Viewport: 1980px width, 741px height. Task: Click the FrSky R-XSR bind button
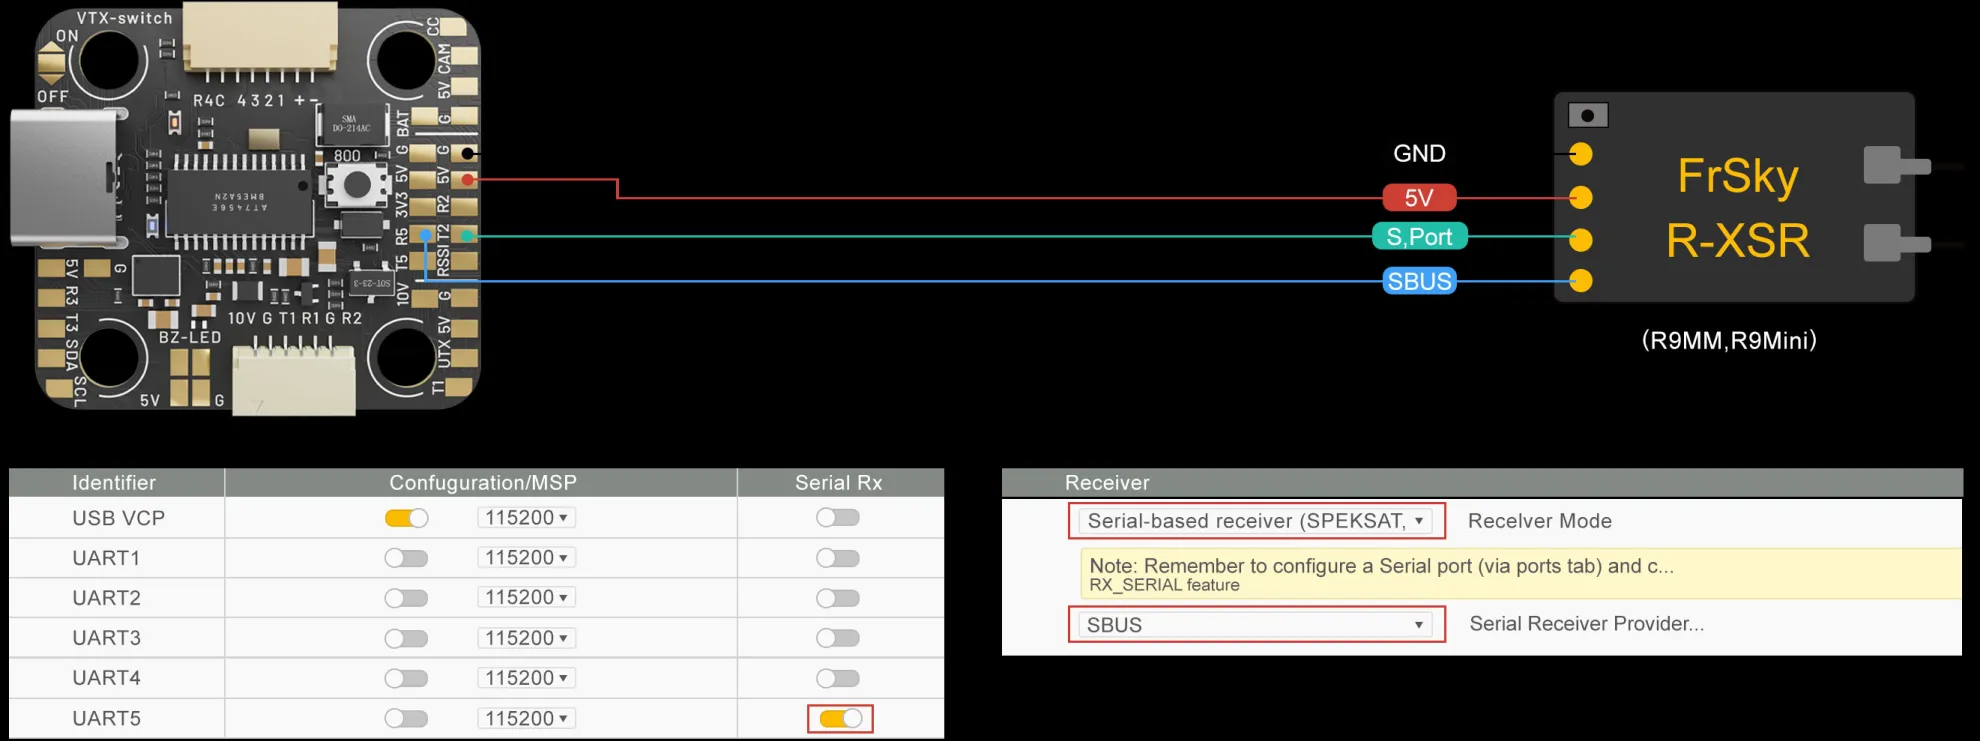(1587, 116)
